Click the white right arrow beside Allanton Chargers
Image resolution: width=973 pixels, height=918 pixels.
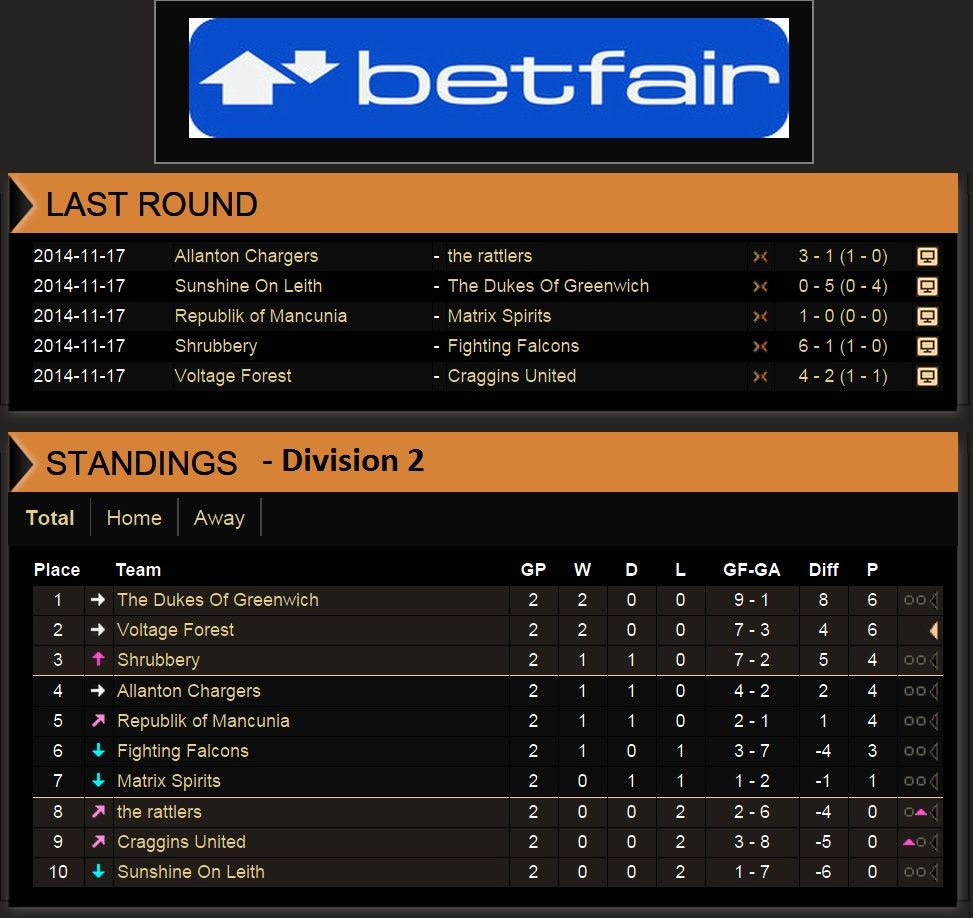click(x=98, y=691)
